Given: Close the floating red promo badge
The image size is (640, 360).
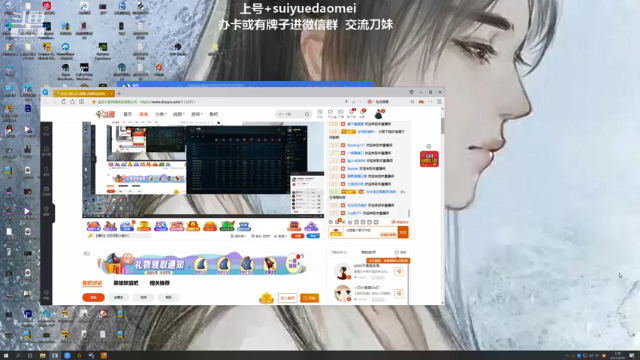Looking at the screenshot, I should (429, 146).
